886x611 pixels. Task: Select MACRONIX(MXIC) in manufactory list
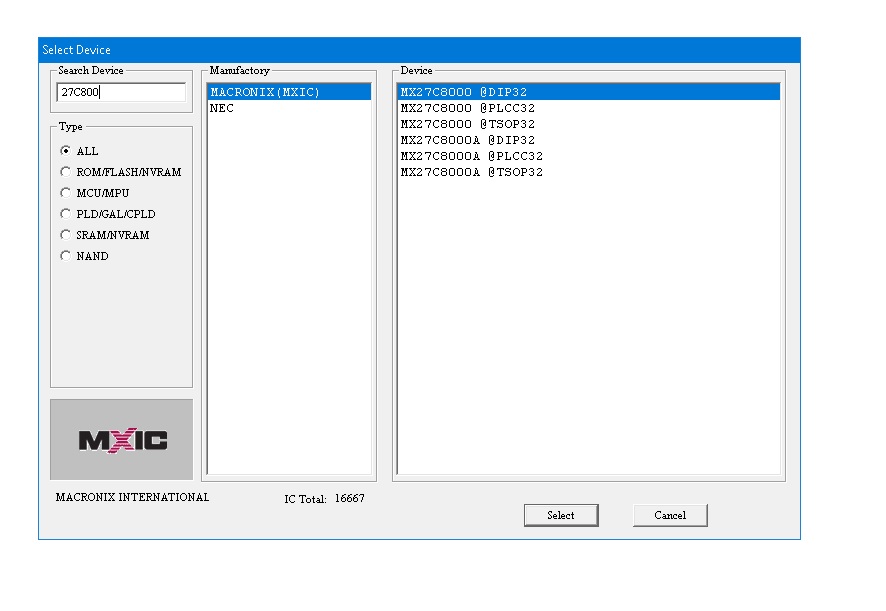(289, 92)
